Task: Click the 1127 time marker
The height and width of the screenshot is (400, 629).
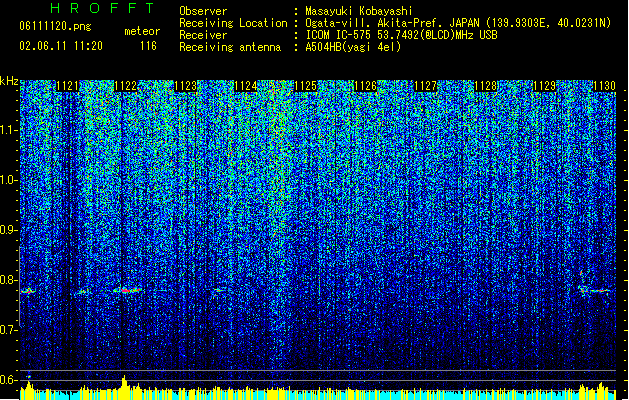Action: click(425, 86)
